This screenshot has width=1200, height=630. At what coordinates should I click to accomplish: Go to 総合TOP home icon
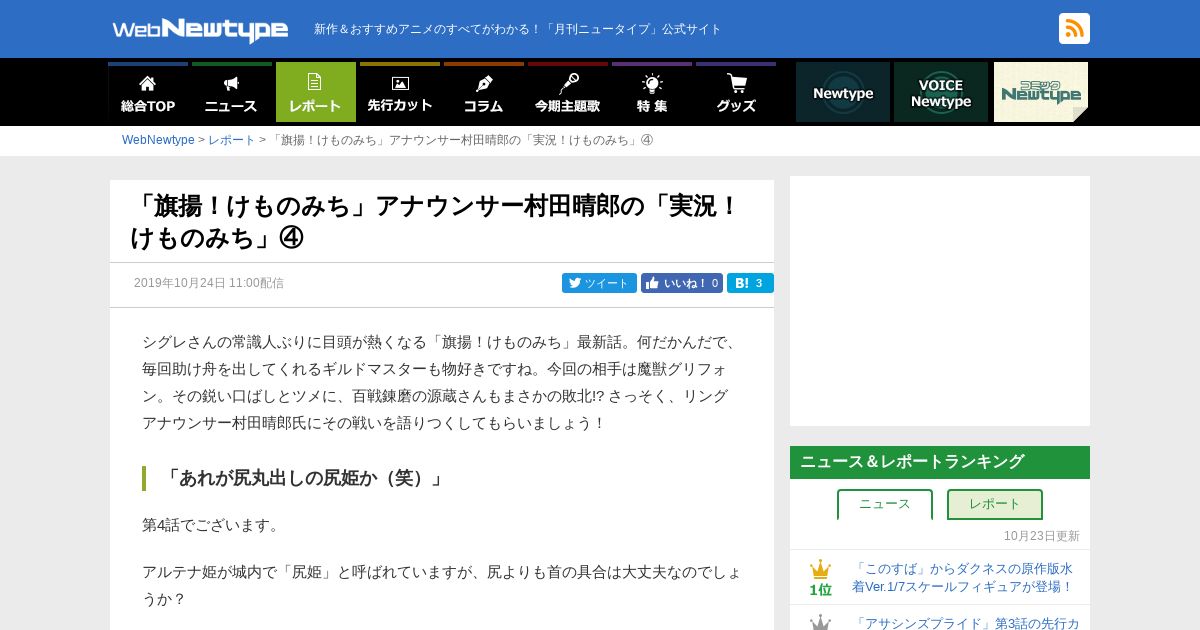(x=148, y=93)
